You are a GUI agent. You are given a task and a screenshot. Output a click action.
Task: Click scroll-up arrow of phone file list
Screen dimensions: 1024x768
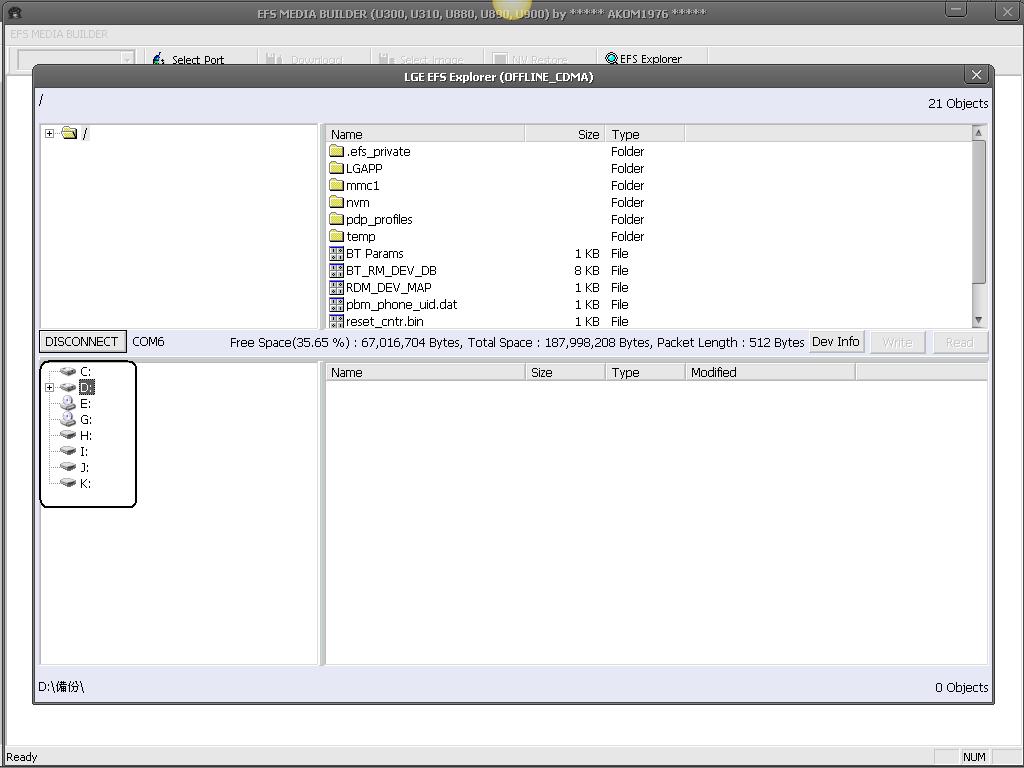point(978,133)
